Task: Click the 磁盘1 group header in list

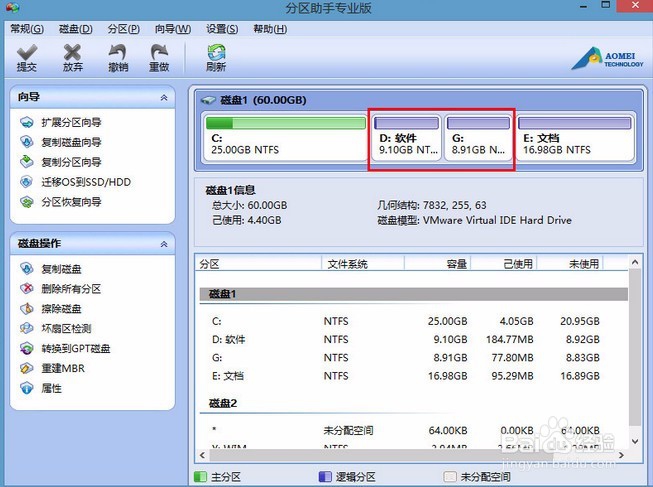Action: click(414, 294)
